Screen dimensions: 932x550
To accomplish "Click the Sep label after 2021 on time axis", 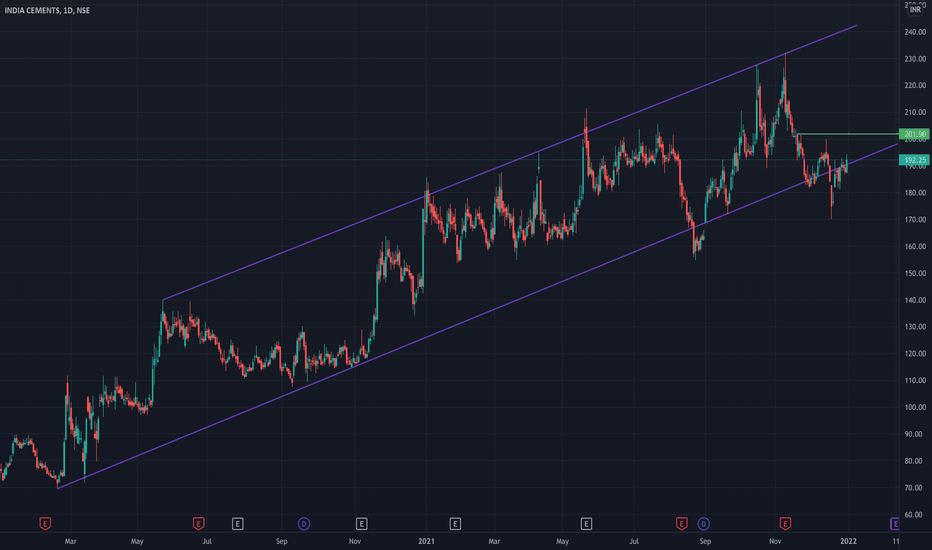I will coord(705,541).
